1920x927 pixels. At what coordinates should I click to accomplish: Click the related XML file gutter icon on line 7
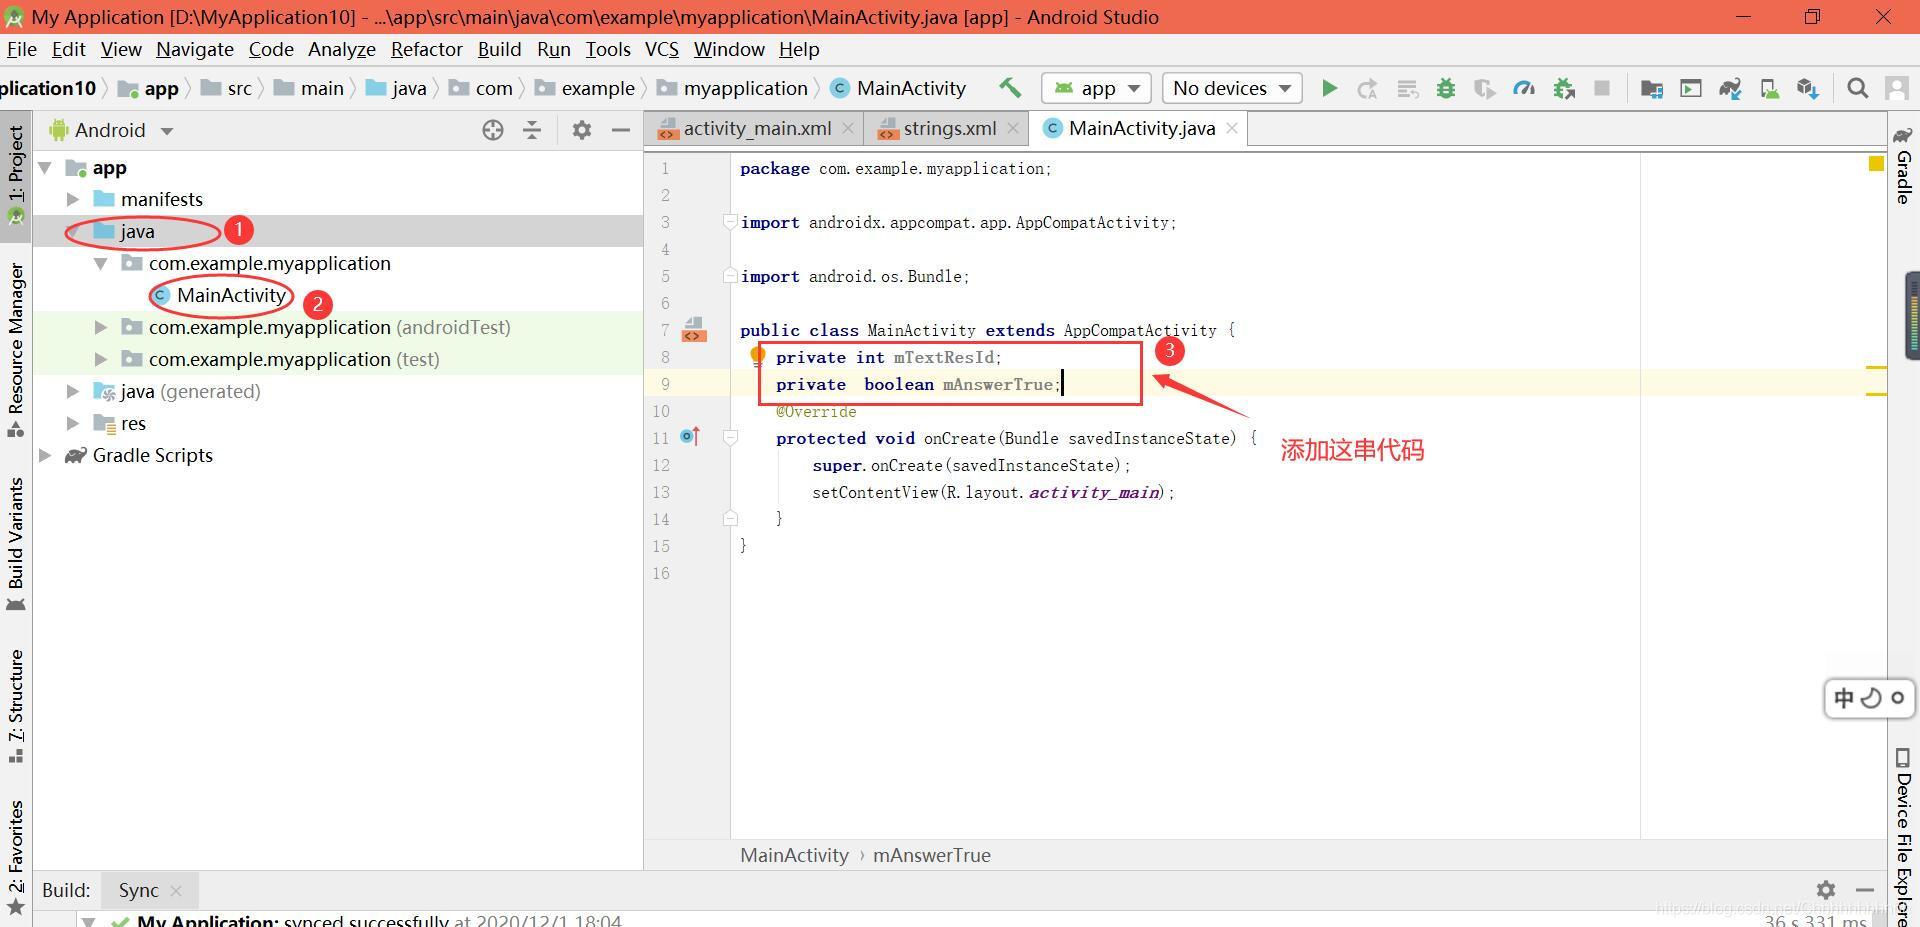pyautogui.click(x=694, y=330)
